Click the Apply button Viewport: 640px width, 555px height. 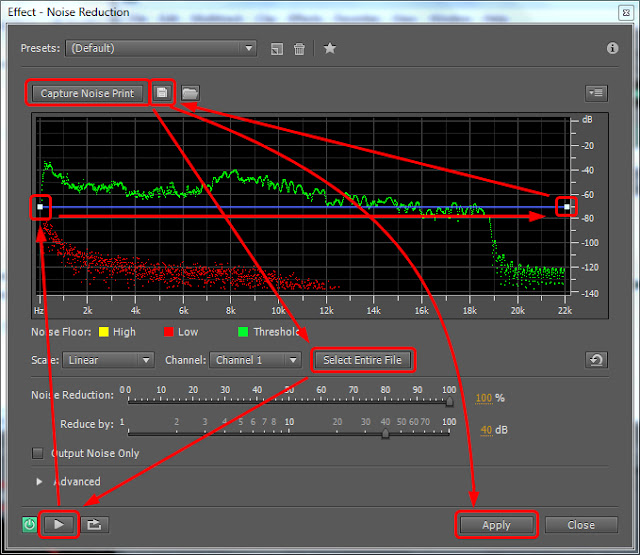pos(496,525)
